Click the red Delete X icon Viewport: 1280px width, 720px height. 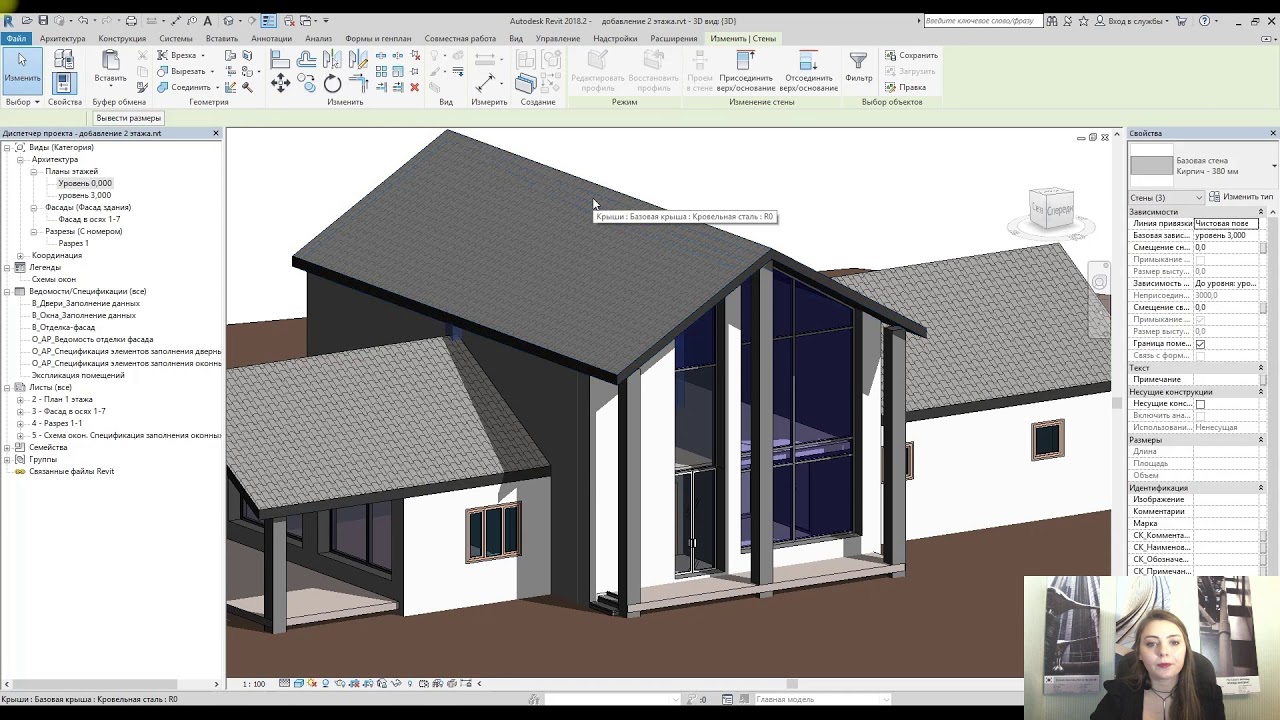pos(415,87)
